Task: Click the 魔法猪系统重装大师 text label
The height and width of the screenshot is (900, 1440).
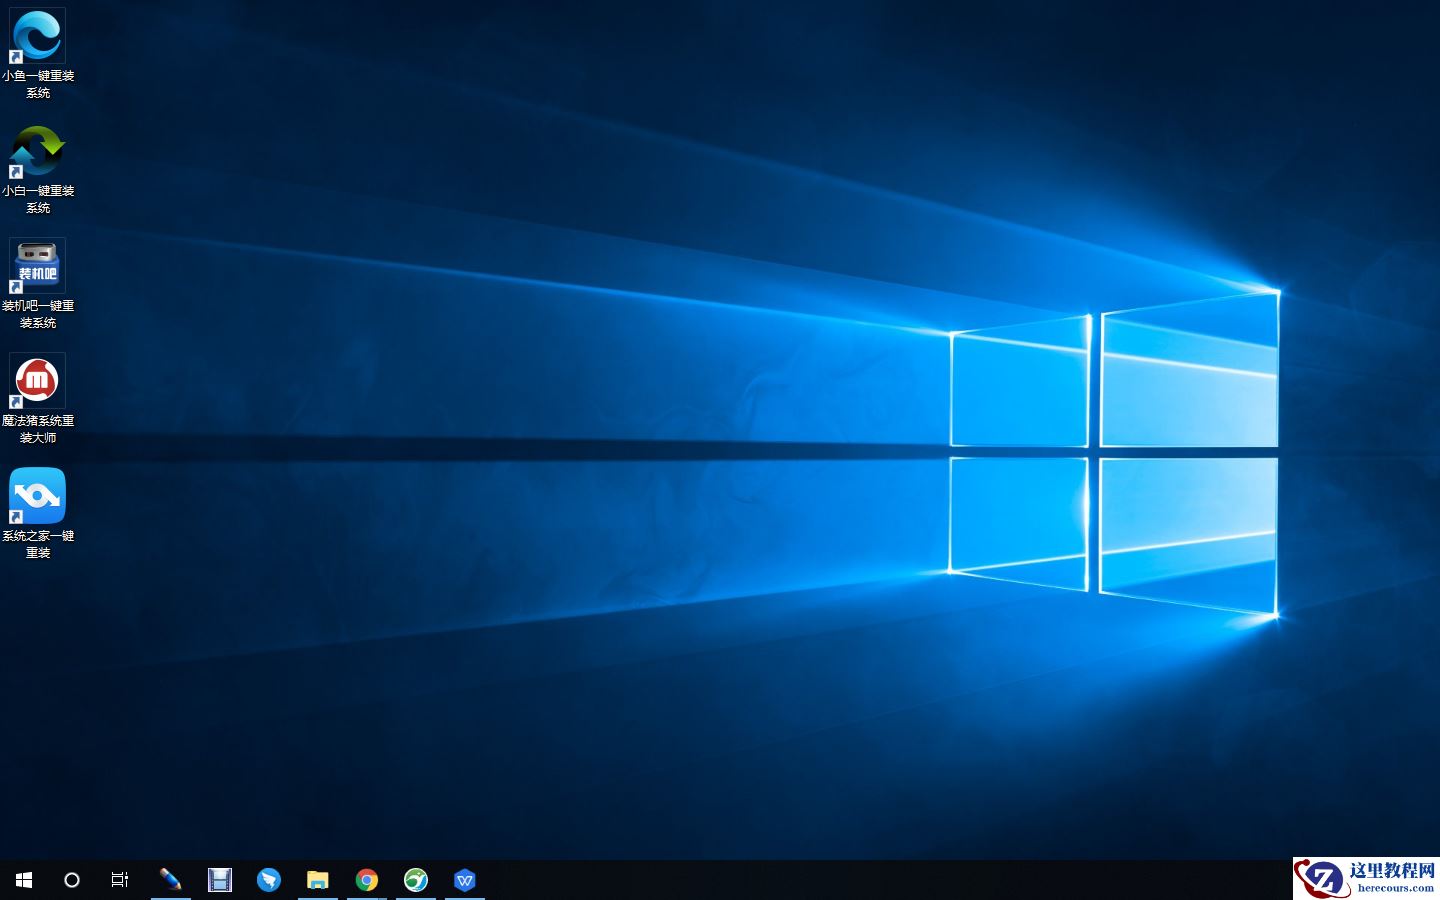Action: point(38,429)
